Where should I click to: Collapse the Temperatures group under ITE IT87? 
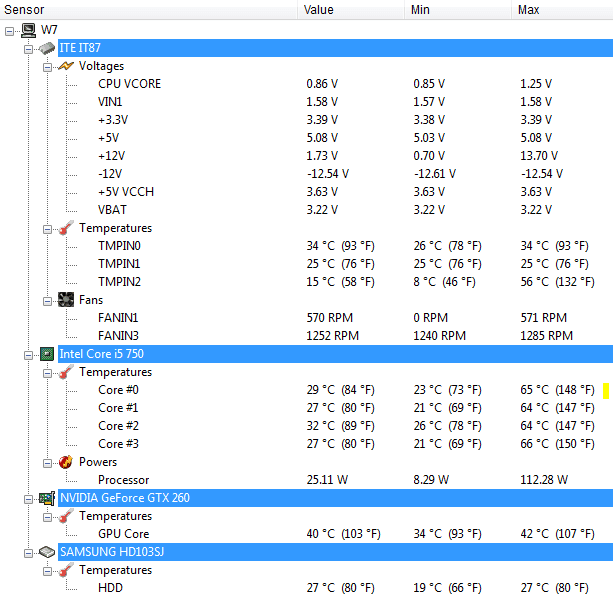coord(47,229)
